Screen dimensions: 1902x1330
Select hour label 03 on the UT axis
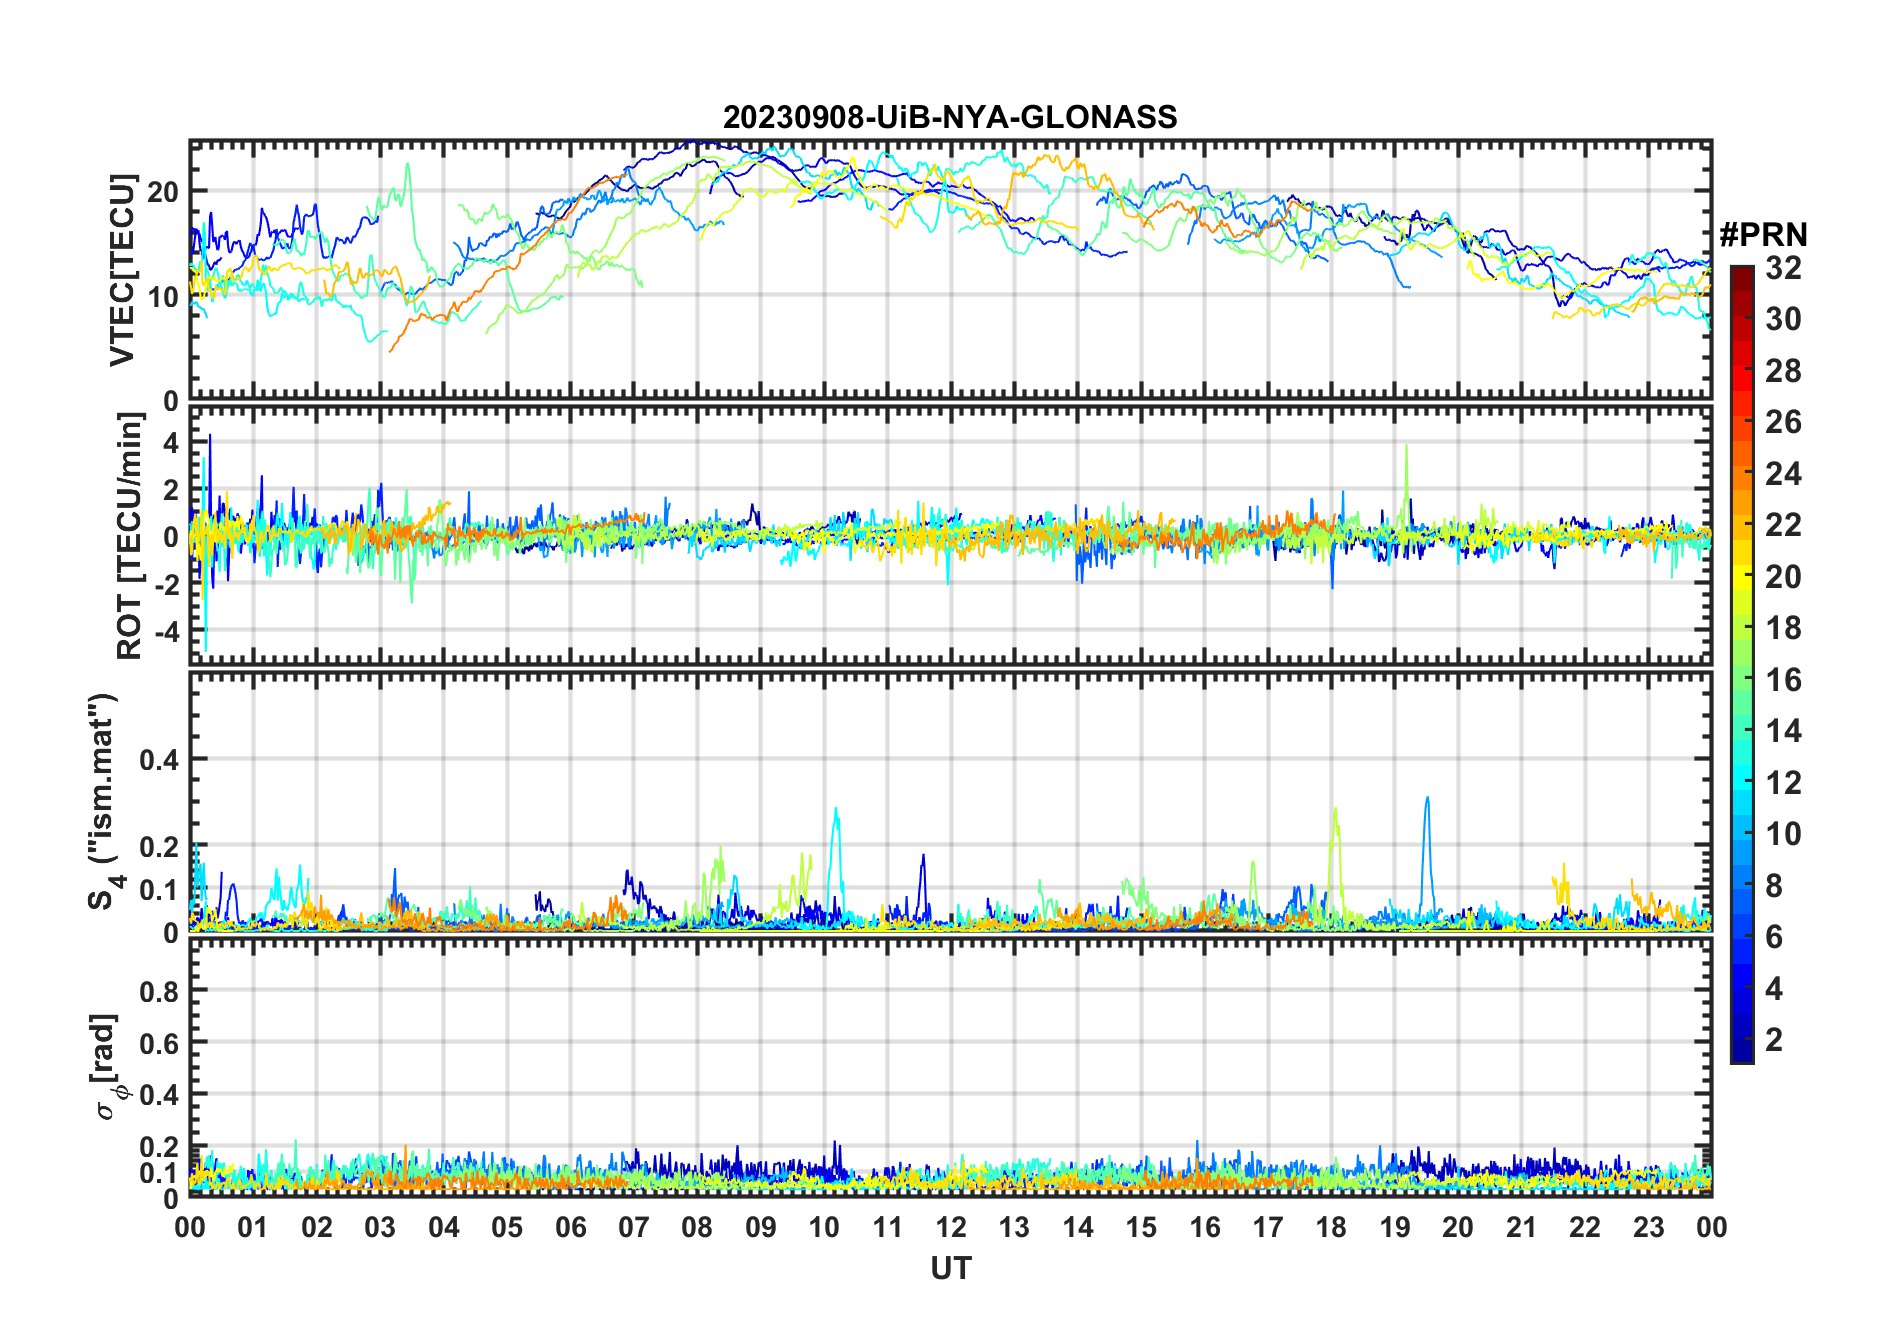point(380,1227)
